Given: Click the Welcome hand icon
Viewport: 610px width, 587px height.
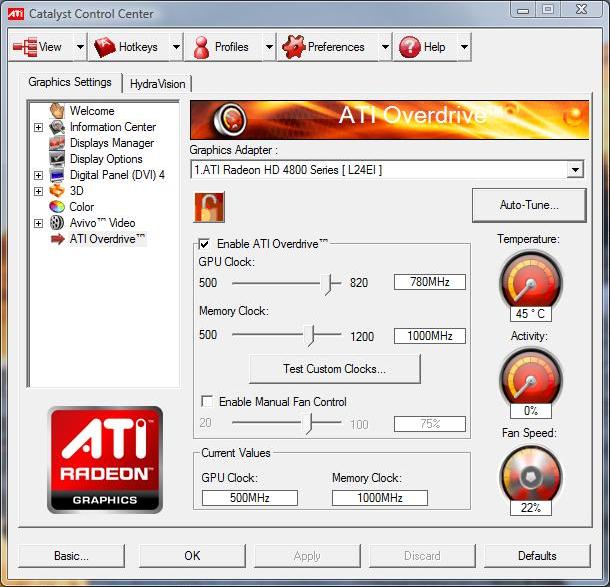Looking at the screenshot, I should tap(57, 111).
